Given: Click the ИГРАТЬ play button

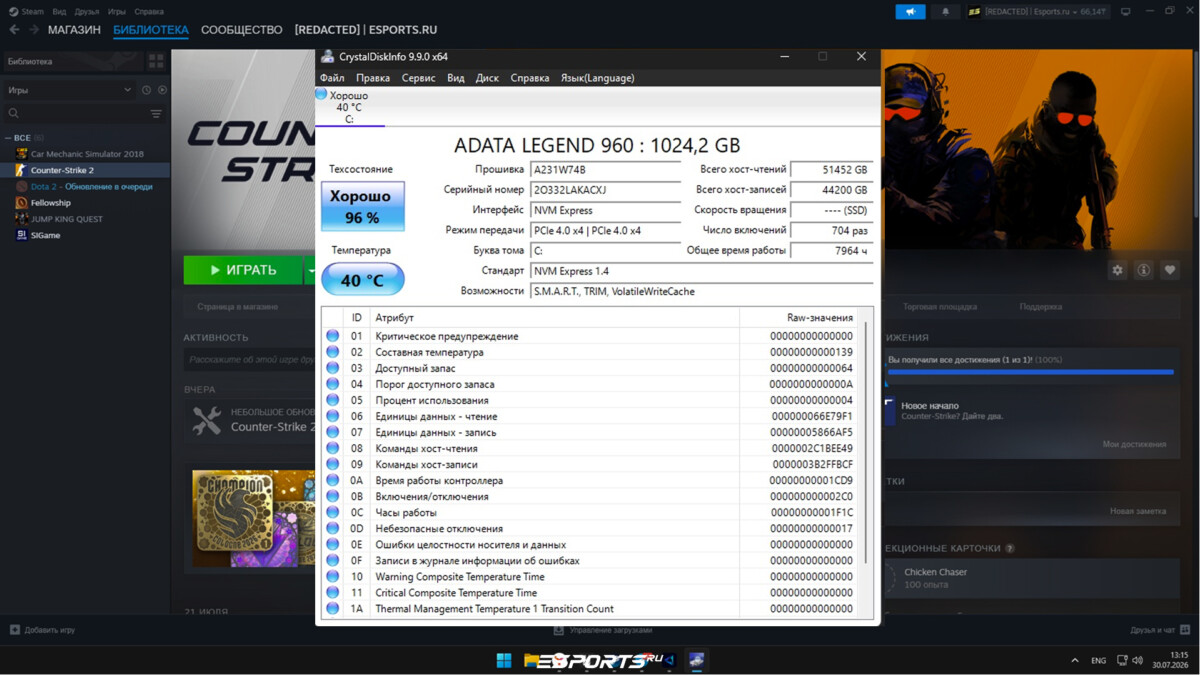Looking at the screenshot, I should [243, 270].
